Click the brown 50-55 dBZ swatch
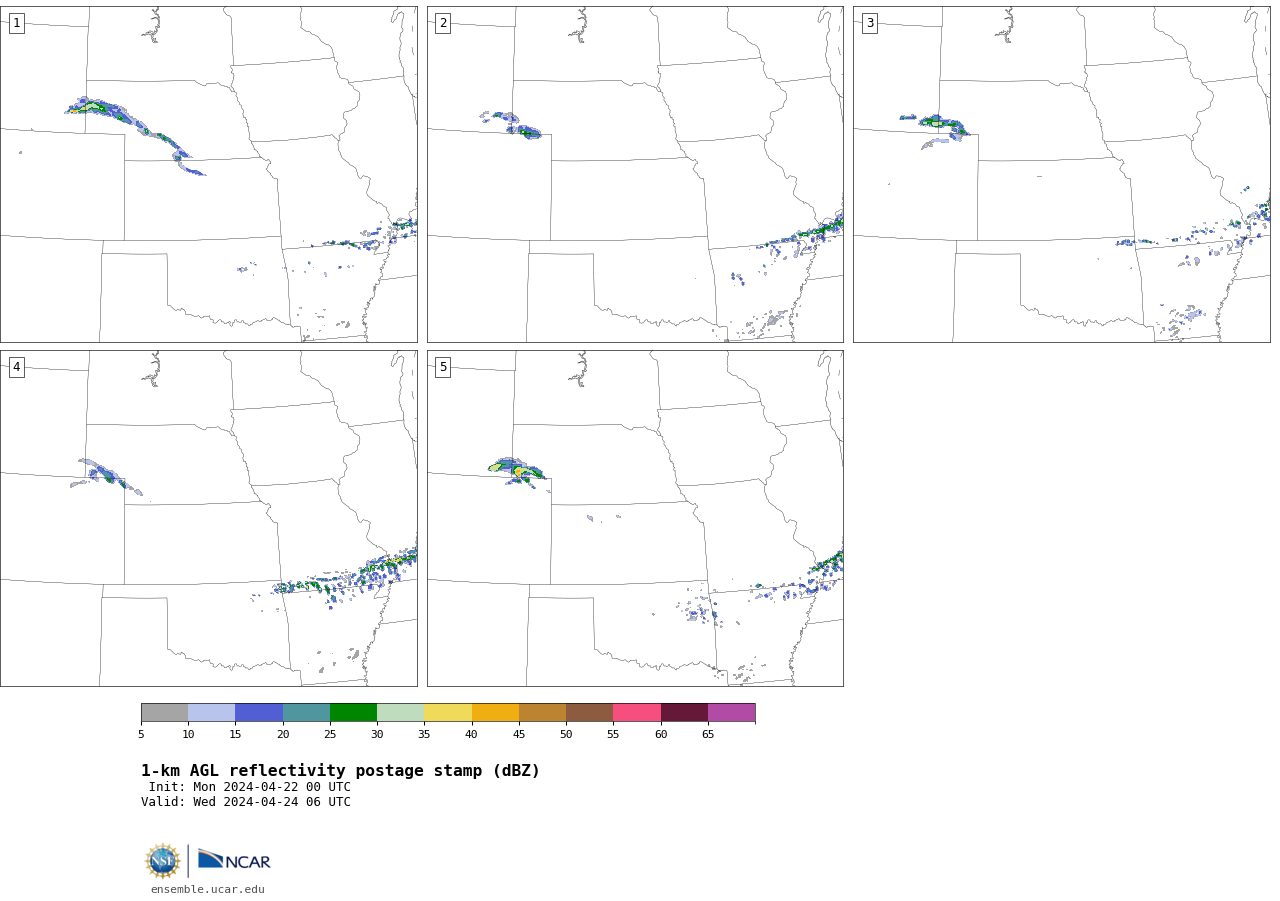The height and width of the screenshot is (901, 1280). [589, 713]
